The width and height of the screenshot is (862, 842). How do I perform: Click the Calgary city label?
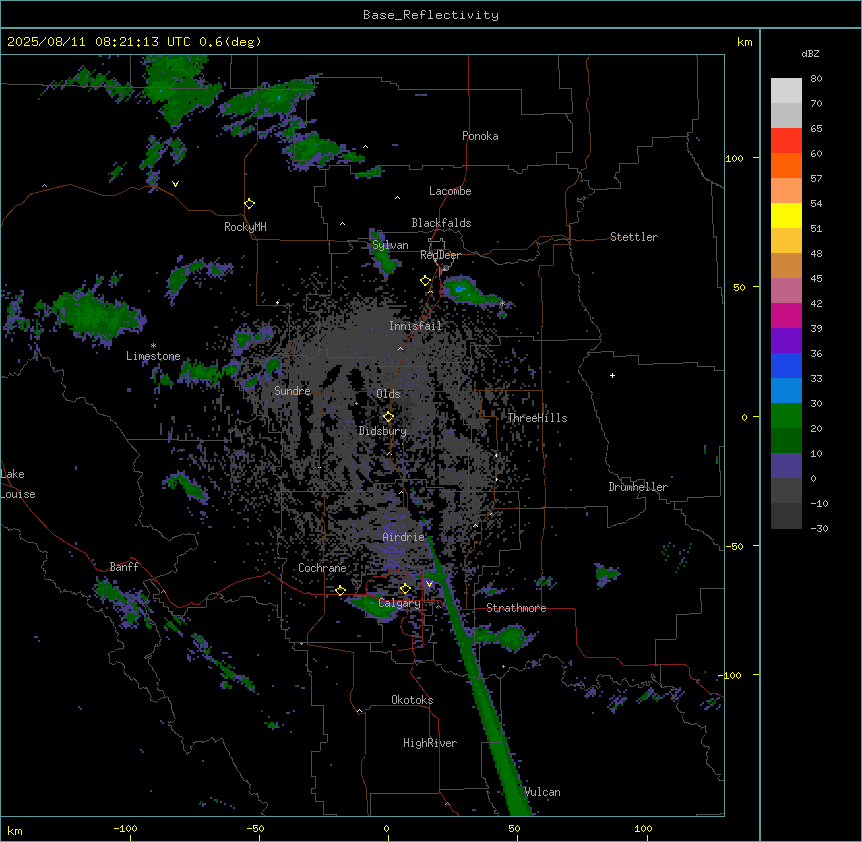[x=399, y=603]
